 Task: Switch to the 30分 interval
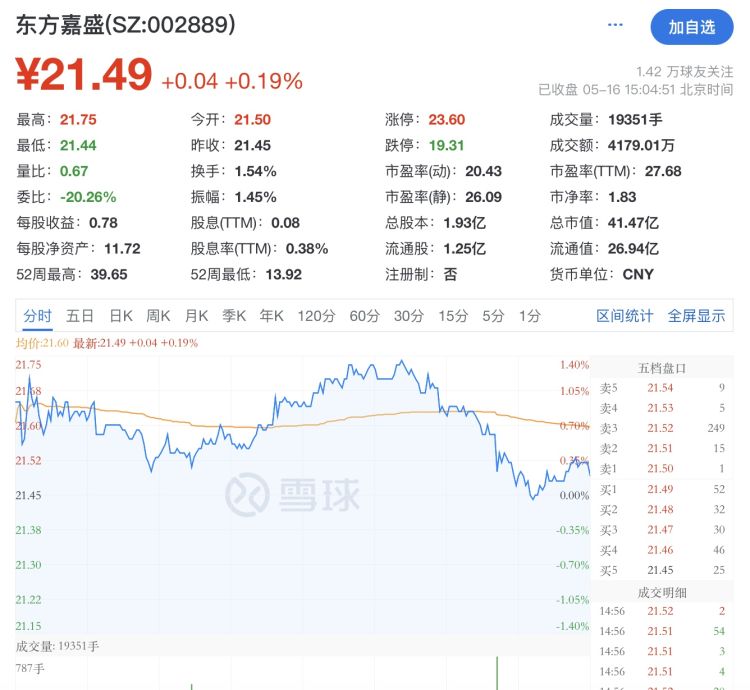pos(409,316)
